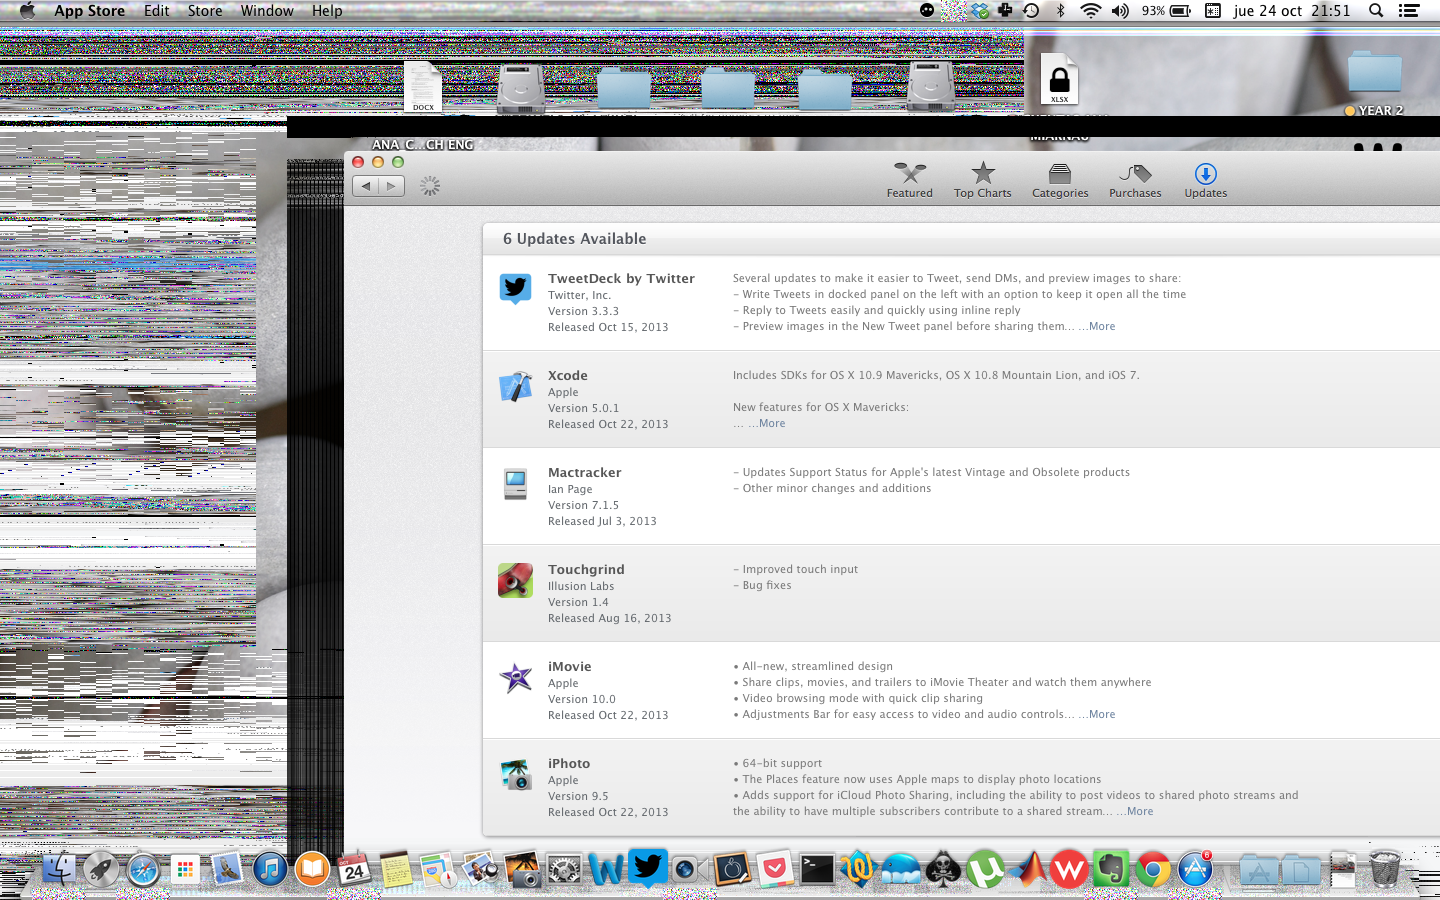Select the DOCX file on desktop
Image resolution: width=1440 pixels, height=900 pixels.
(x=423, y=87)
